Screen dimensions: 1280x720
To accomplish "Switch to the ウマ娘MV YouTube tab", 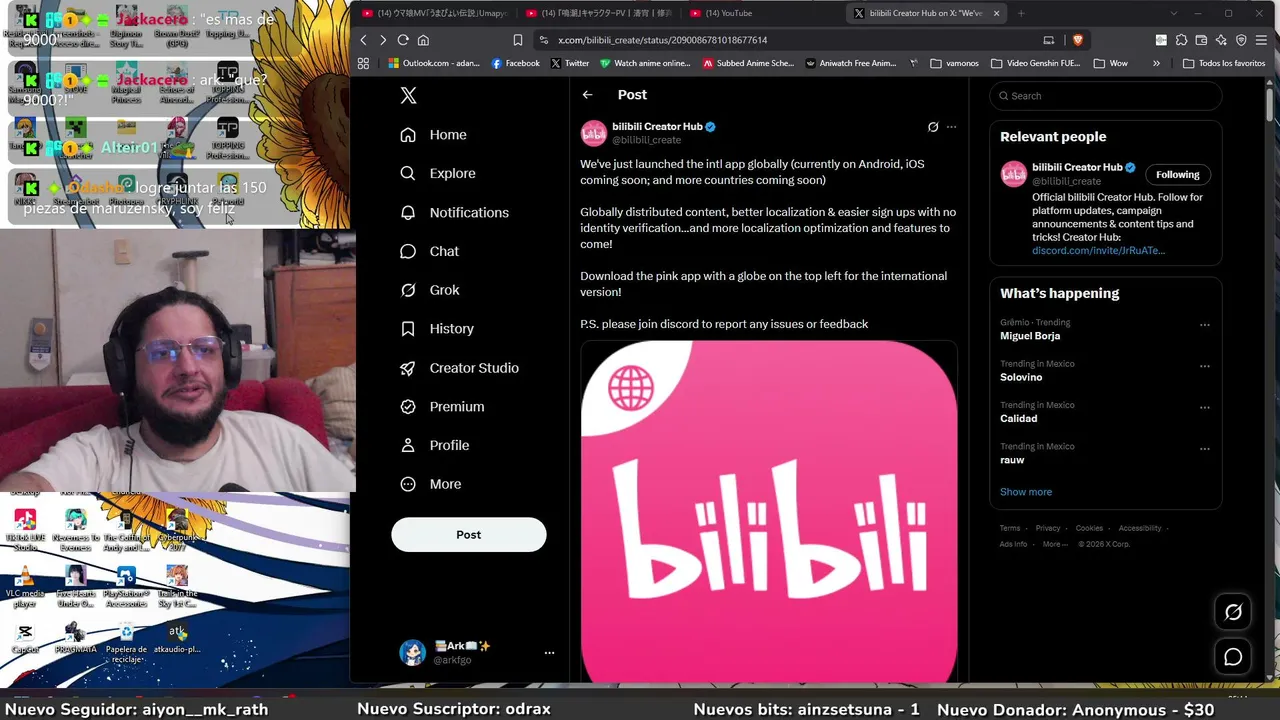I will point(435,13).
